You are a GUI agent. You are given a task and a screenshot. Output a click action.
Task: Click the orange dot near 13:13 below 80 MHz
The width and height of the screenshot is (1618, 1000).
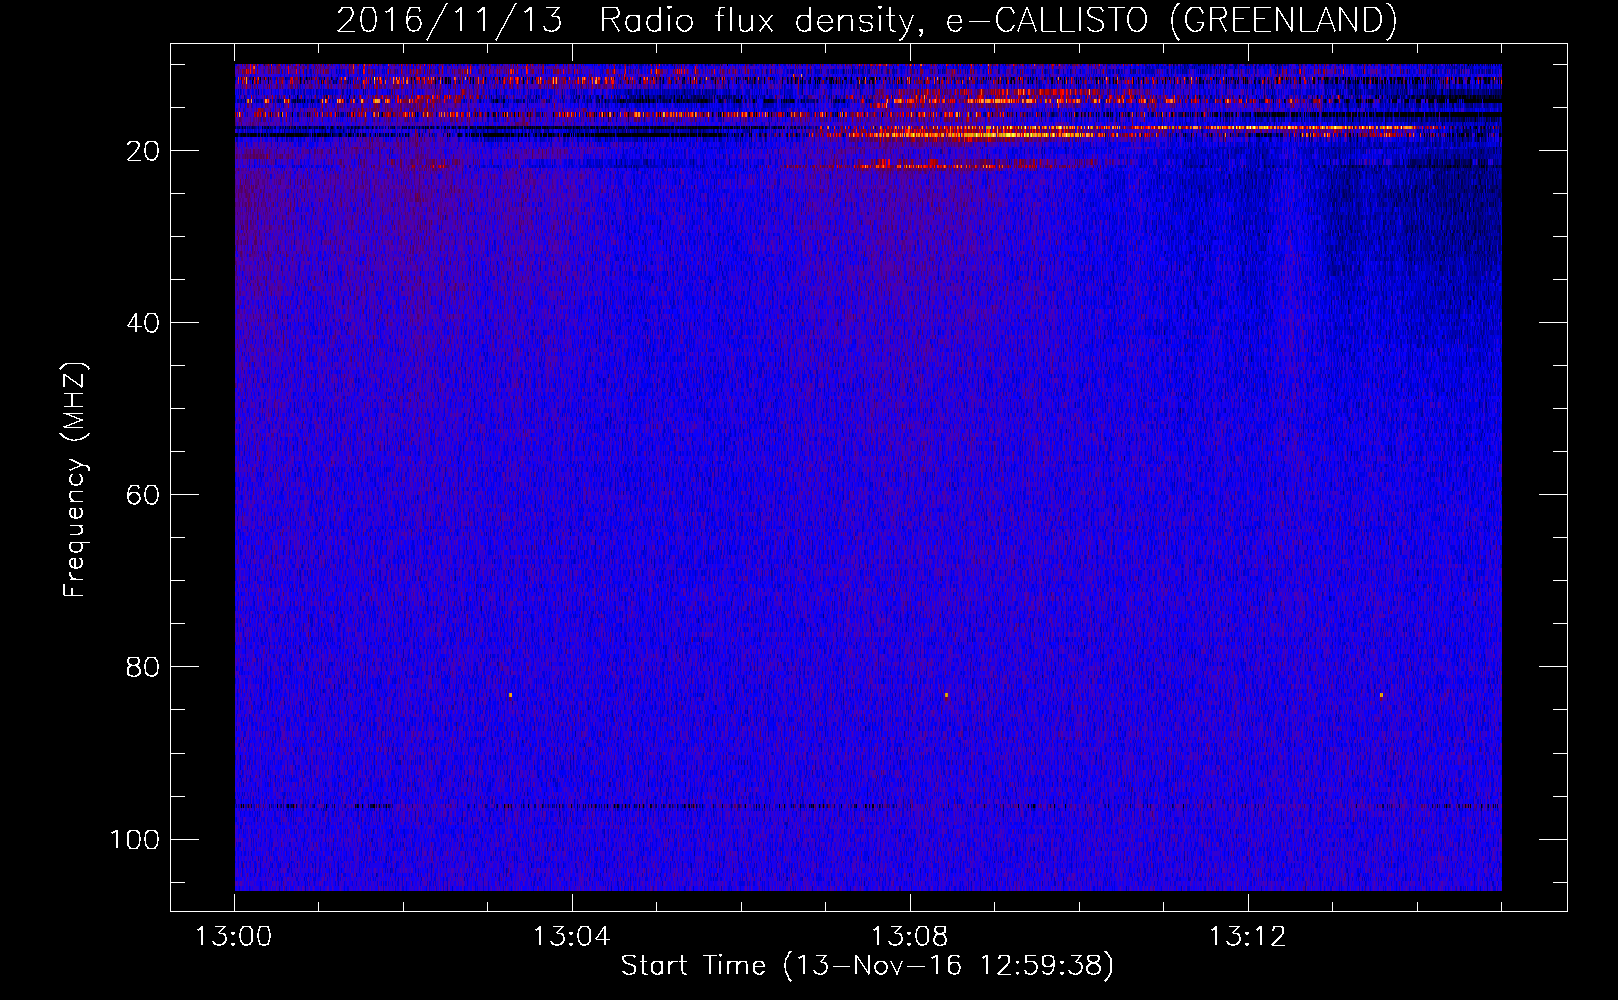click(x=1381, y=695)
